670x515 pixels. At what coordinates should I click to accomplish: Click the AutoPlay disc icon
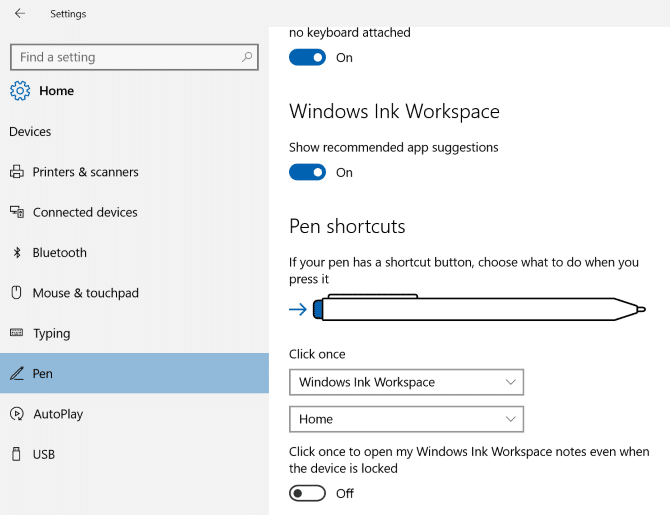(17, 414)
